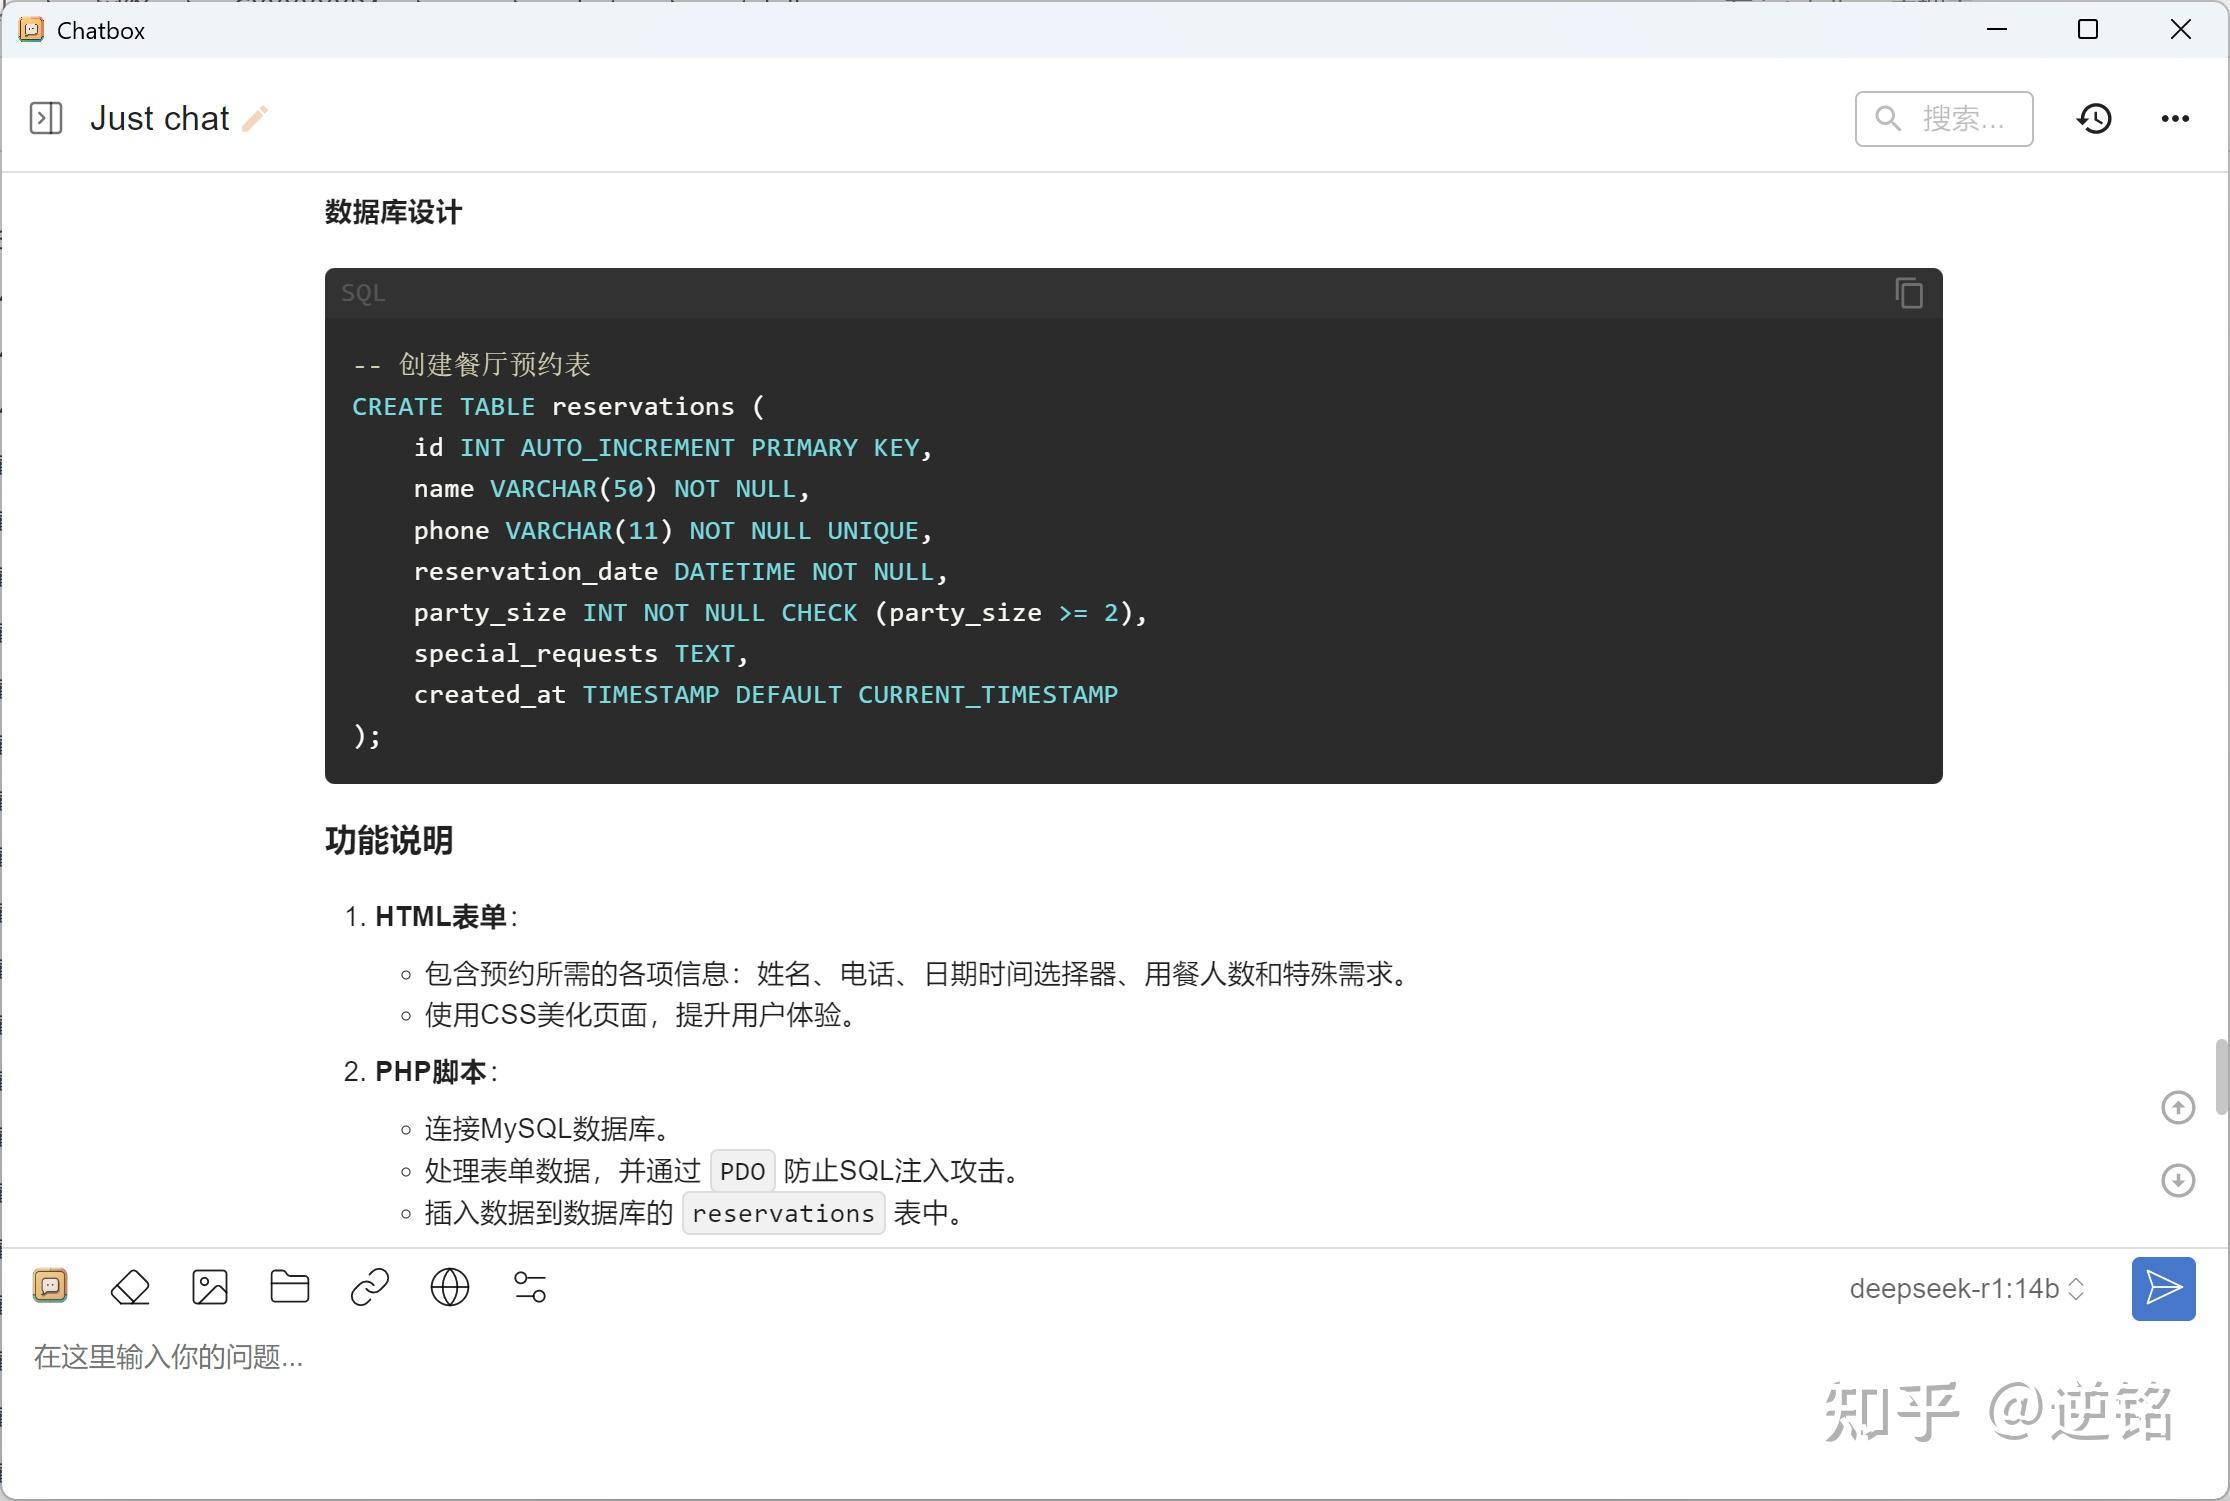Click the Chatbox avatar icon in toolbar
2230x1501 pixels.
[50, 1285]
